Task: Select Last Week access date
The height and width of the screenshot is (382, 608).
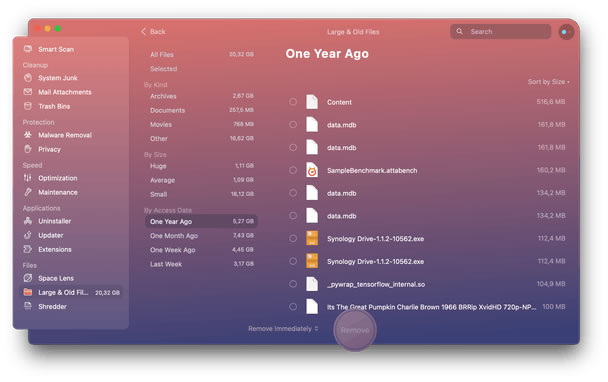Action: 201,264
